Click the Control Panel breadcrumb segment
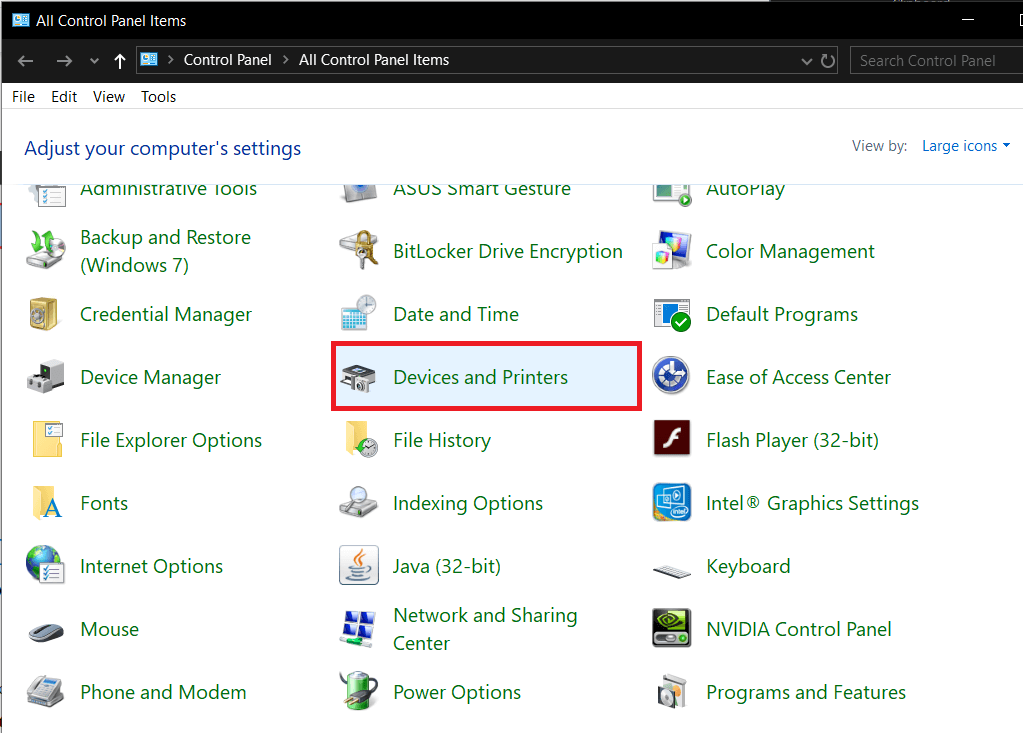Viewport: 1023px width, 733px height. [227, 60]
